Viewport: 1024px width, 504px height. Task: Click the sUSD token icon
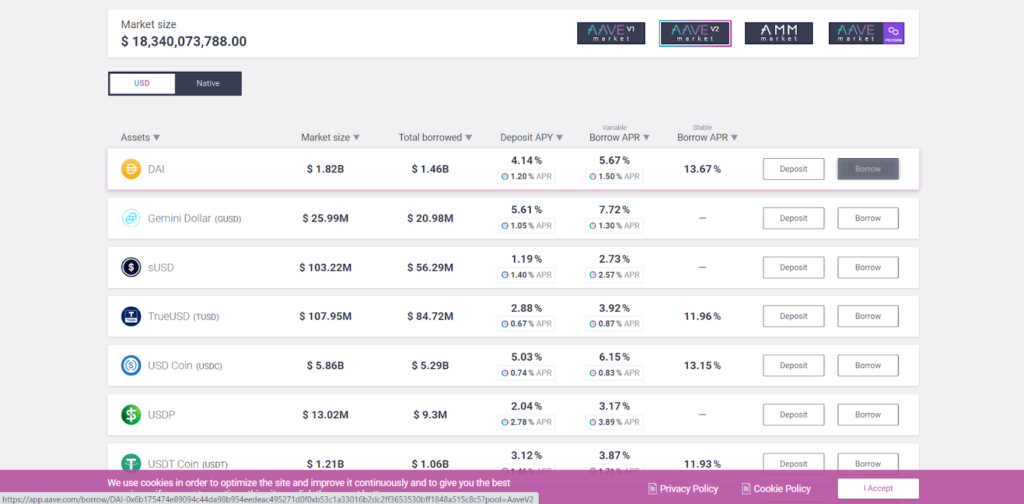[x=131, y=267]
